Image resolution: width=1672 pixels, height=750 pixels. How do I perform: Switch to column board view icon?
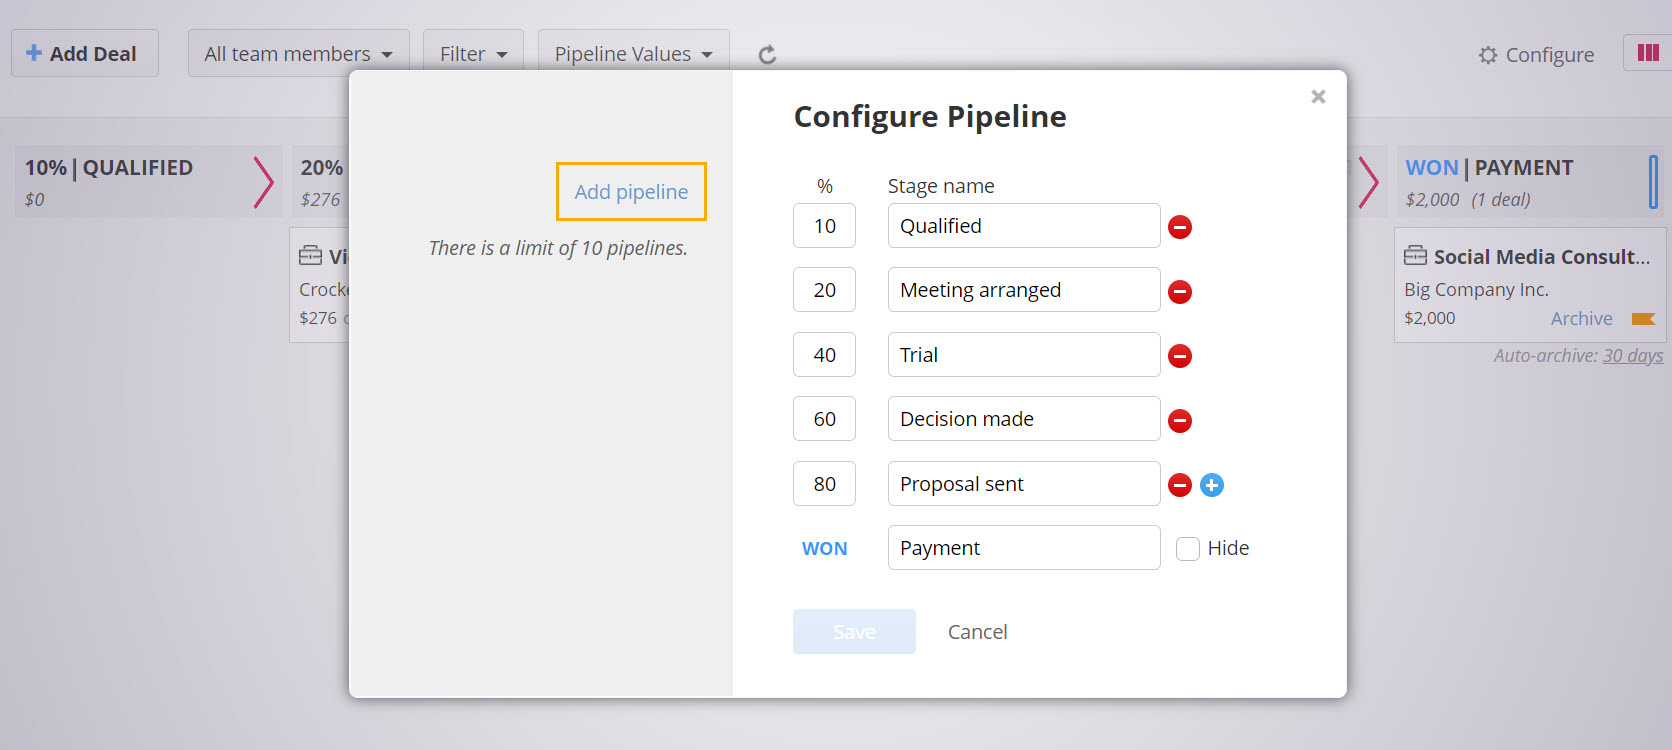coord(1648,53)
